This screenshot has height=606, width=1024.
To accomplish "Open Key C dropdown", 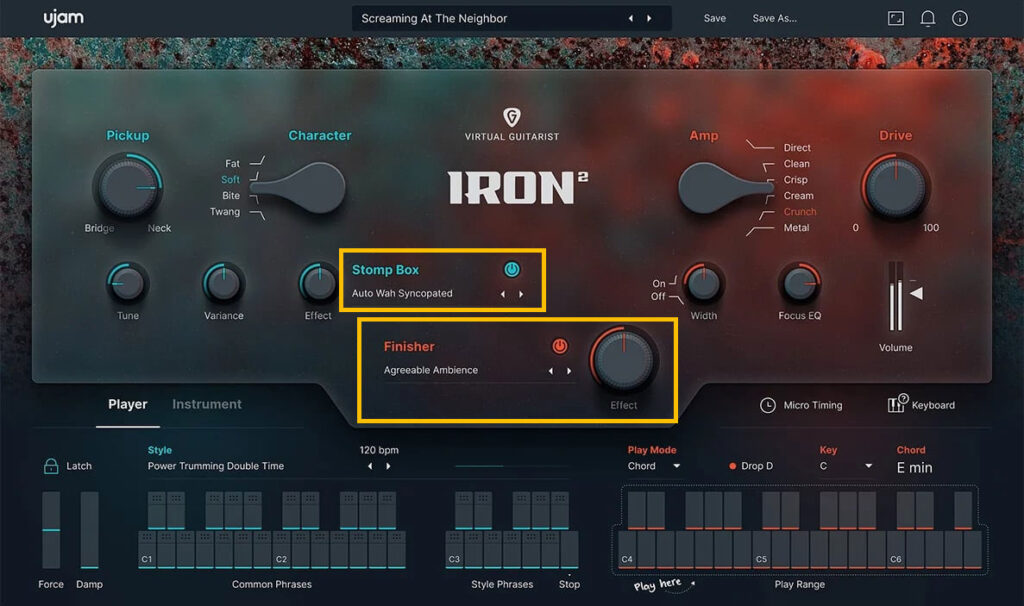I will (x=846, y=466).
